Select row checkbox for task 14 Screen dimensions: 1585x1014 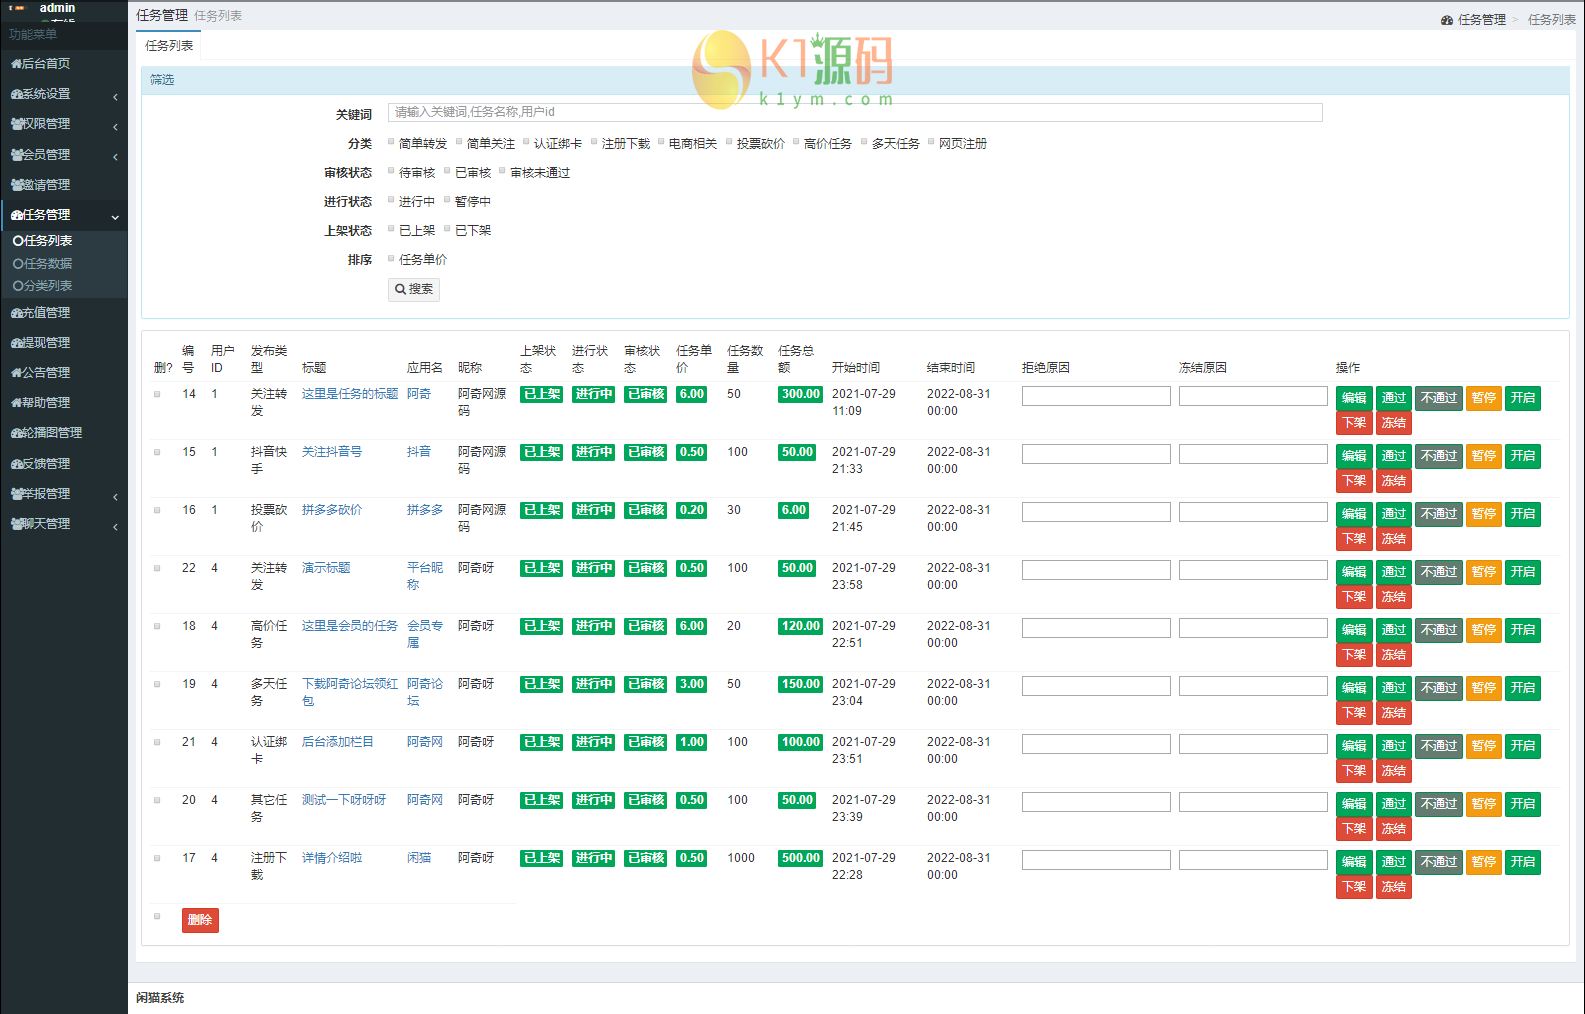157,394
